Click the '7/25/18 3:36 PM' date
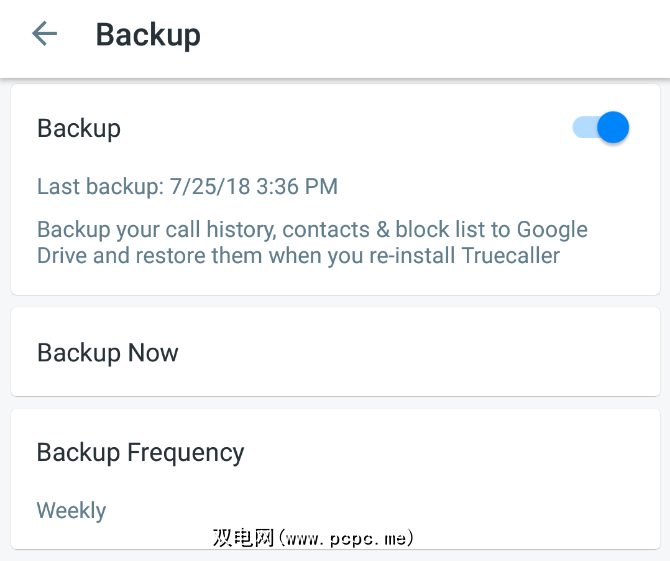The width and height of the screenshot is (670, 561). point(254,186)
